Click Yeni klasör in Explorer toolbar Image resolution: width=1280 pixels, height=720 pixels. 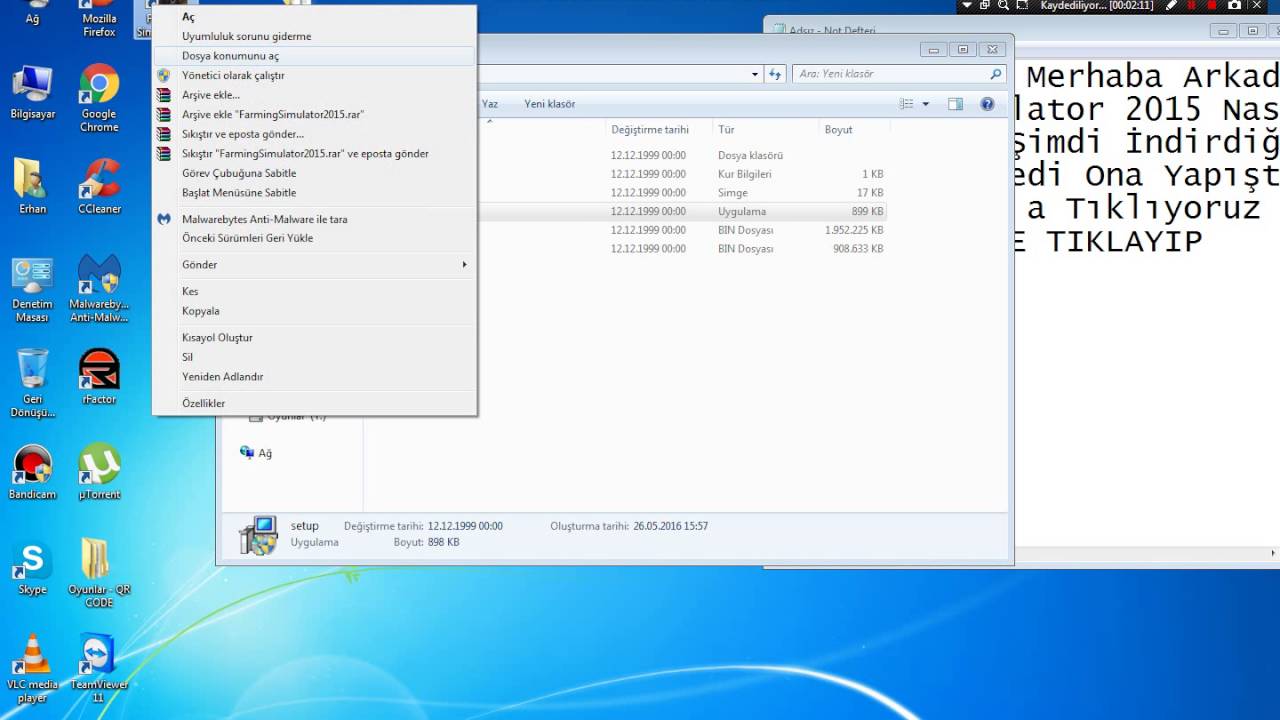pos(549,104)
